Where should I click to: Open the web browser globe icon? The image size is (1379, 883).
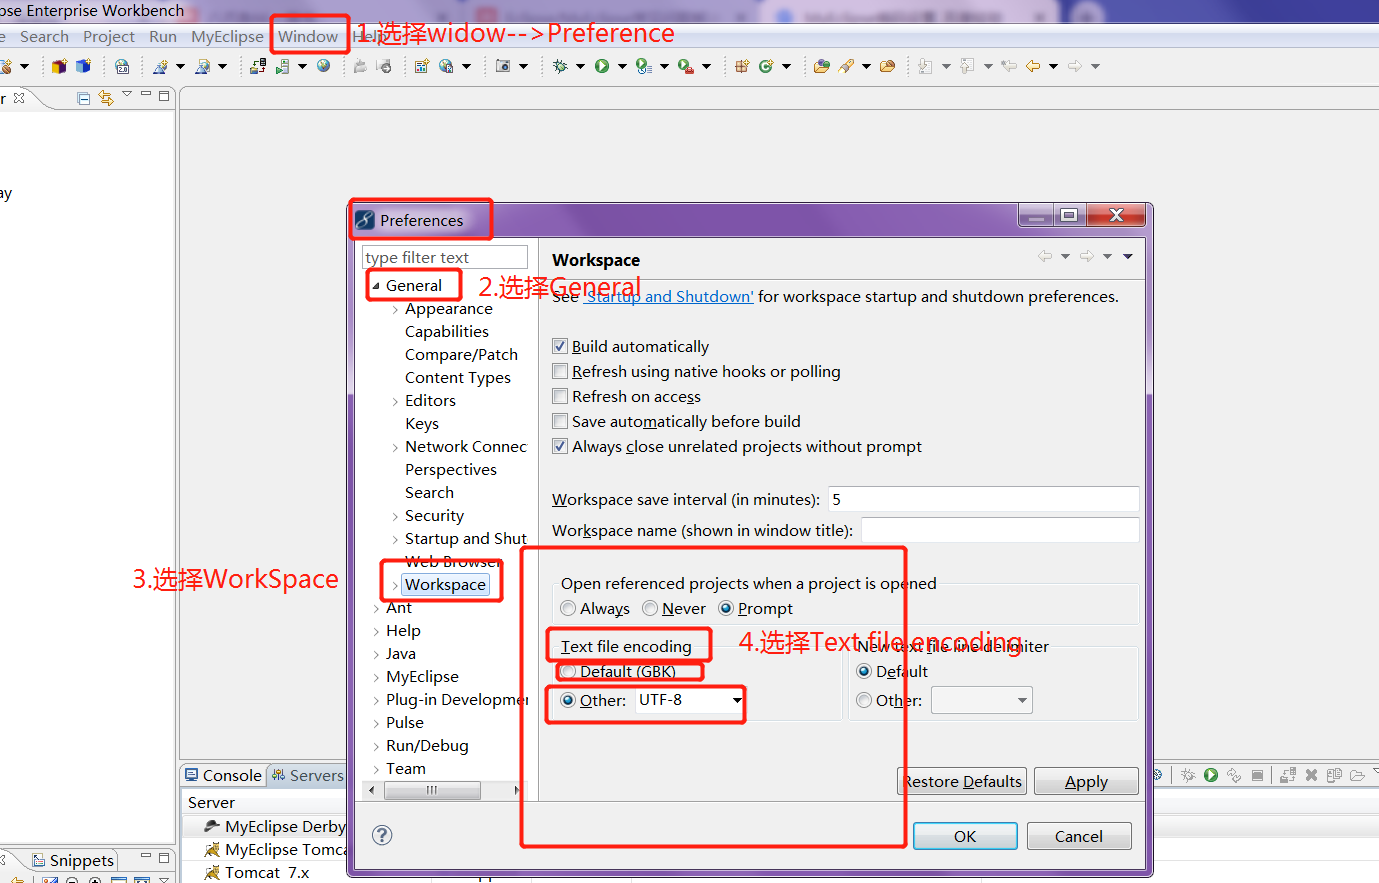click(x=324, y=66)
